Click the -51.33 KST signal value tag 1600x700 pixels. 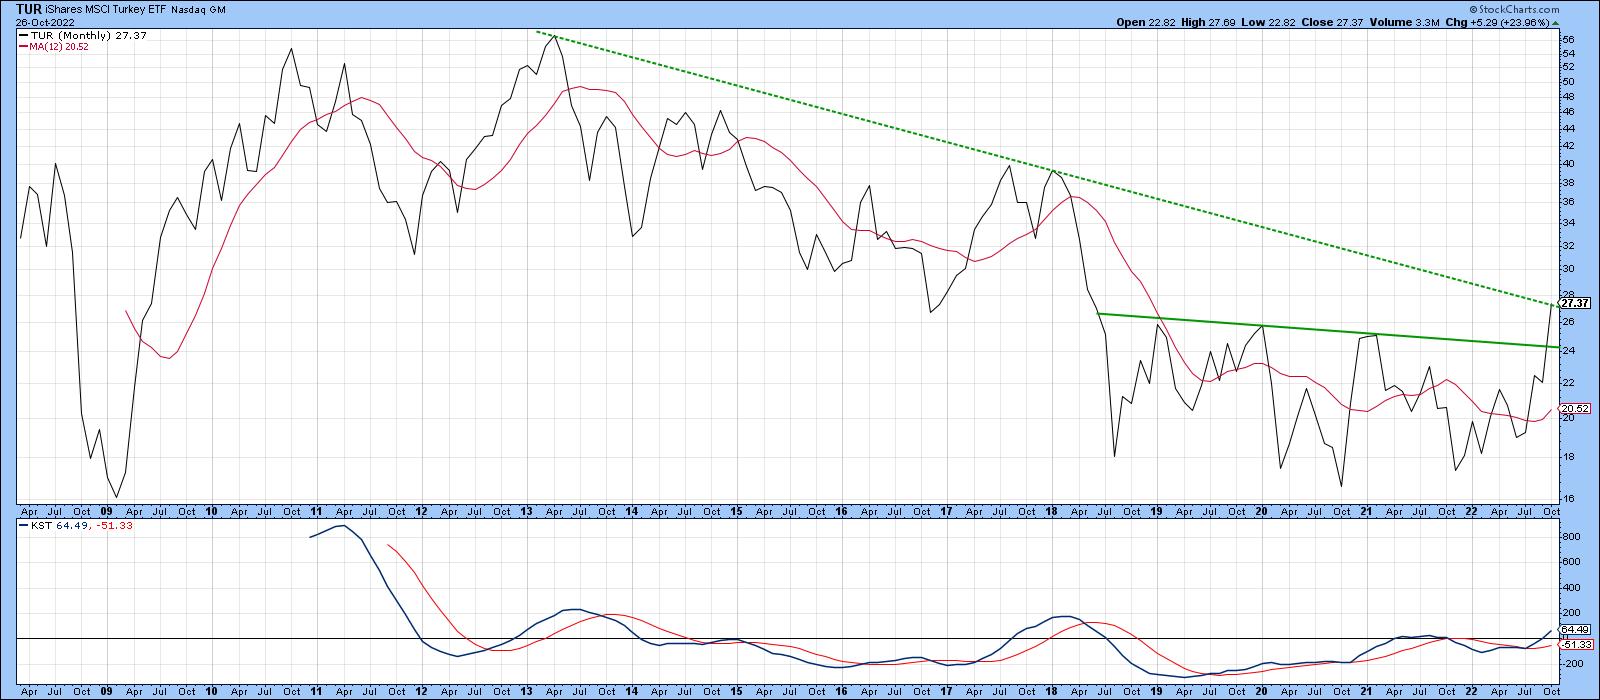click(x=1574, y=643)
